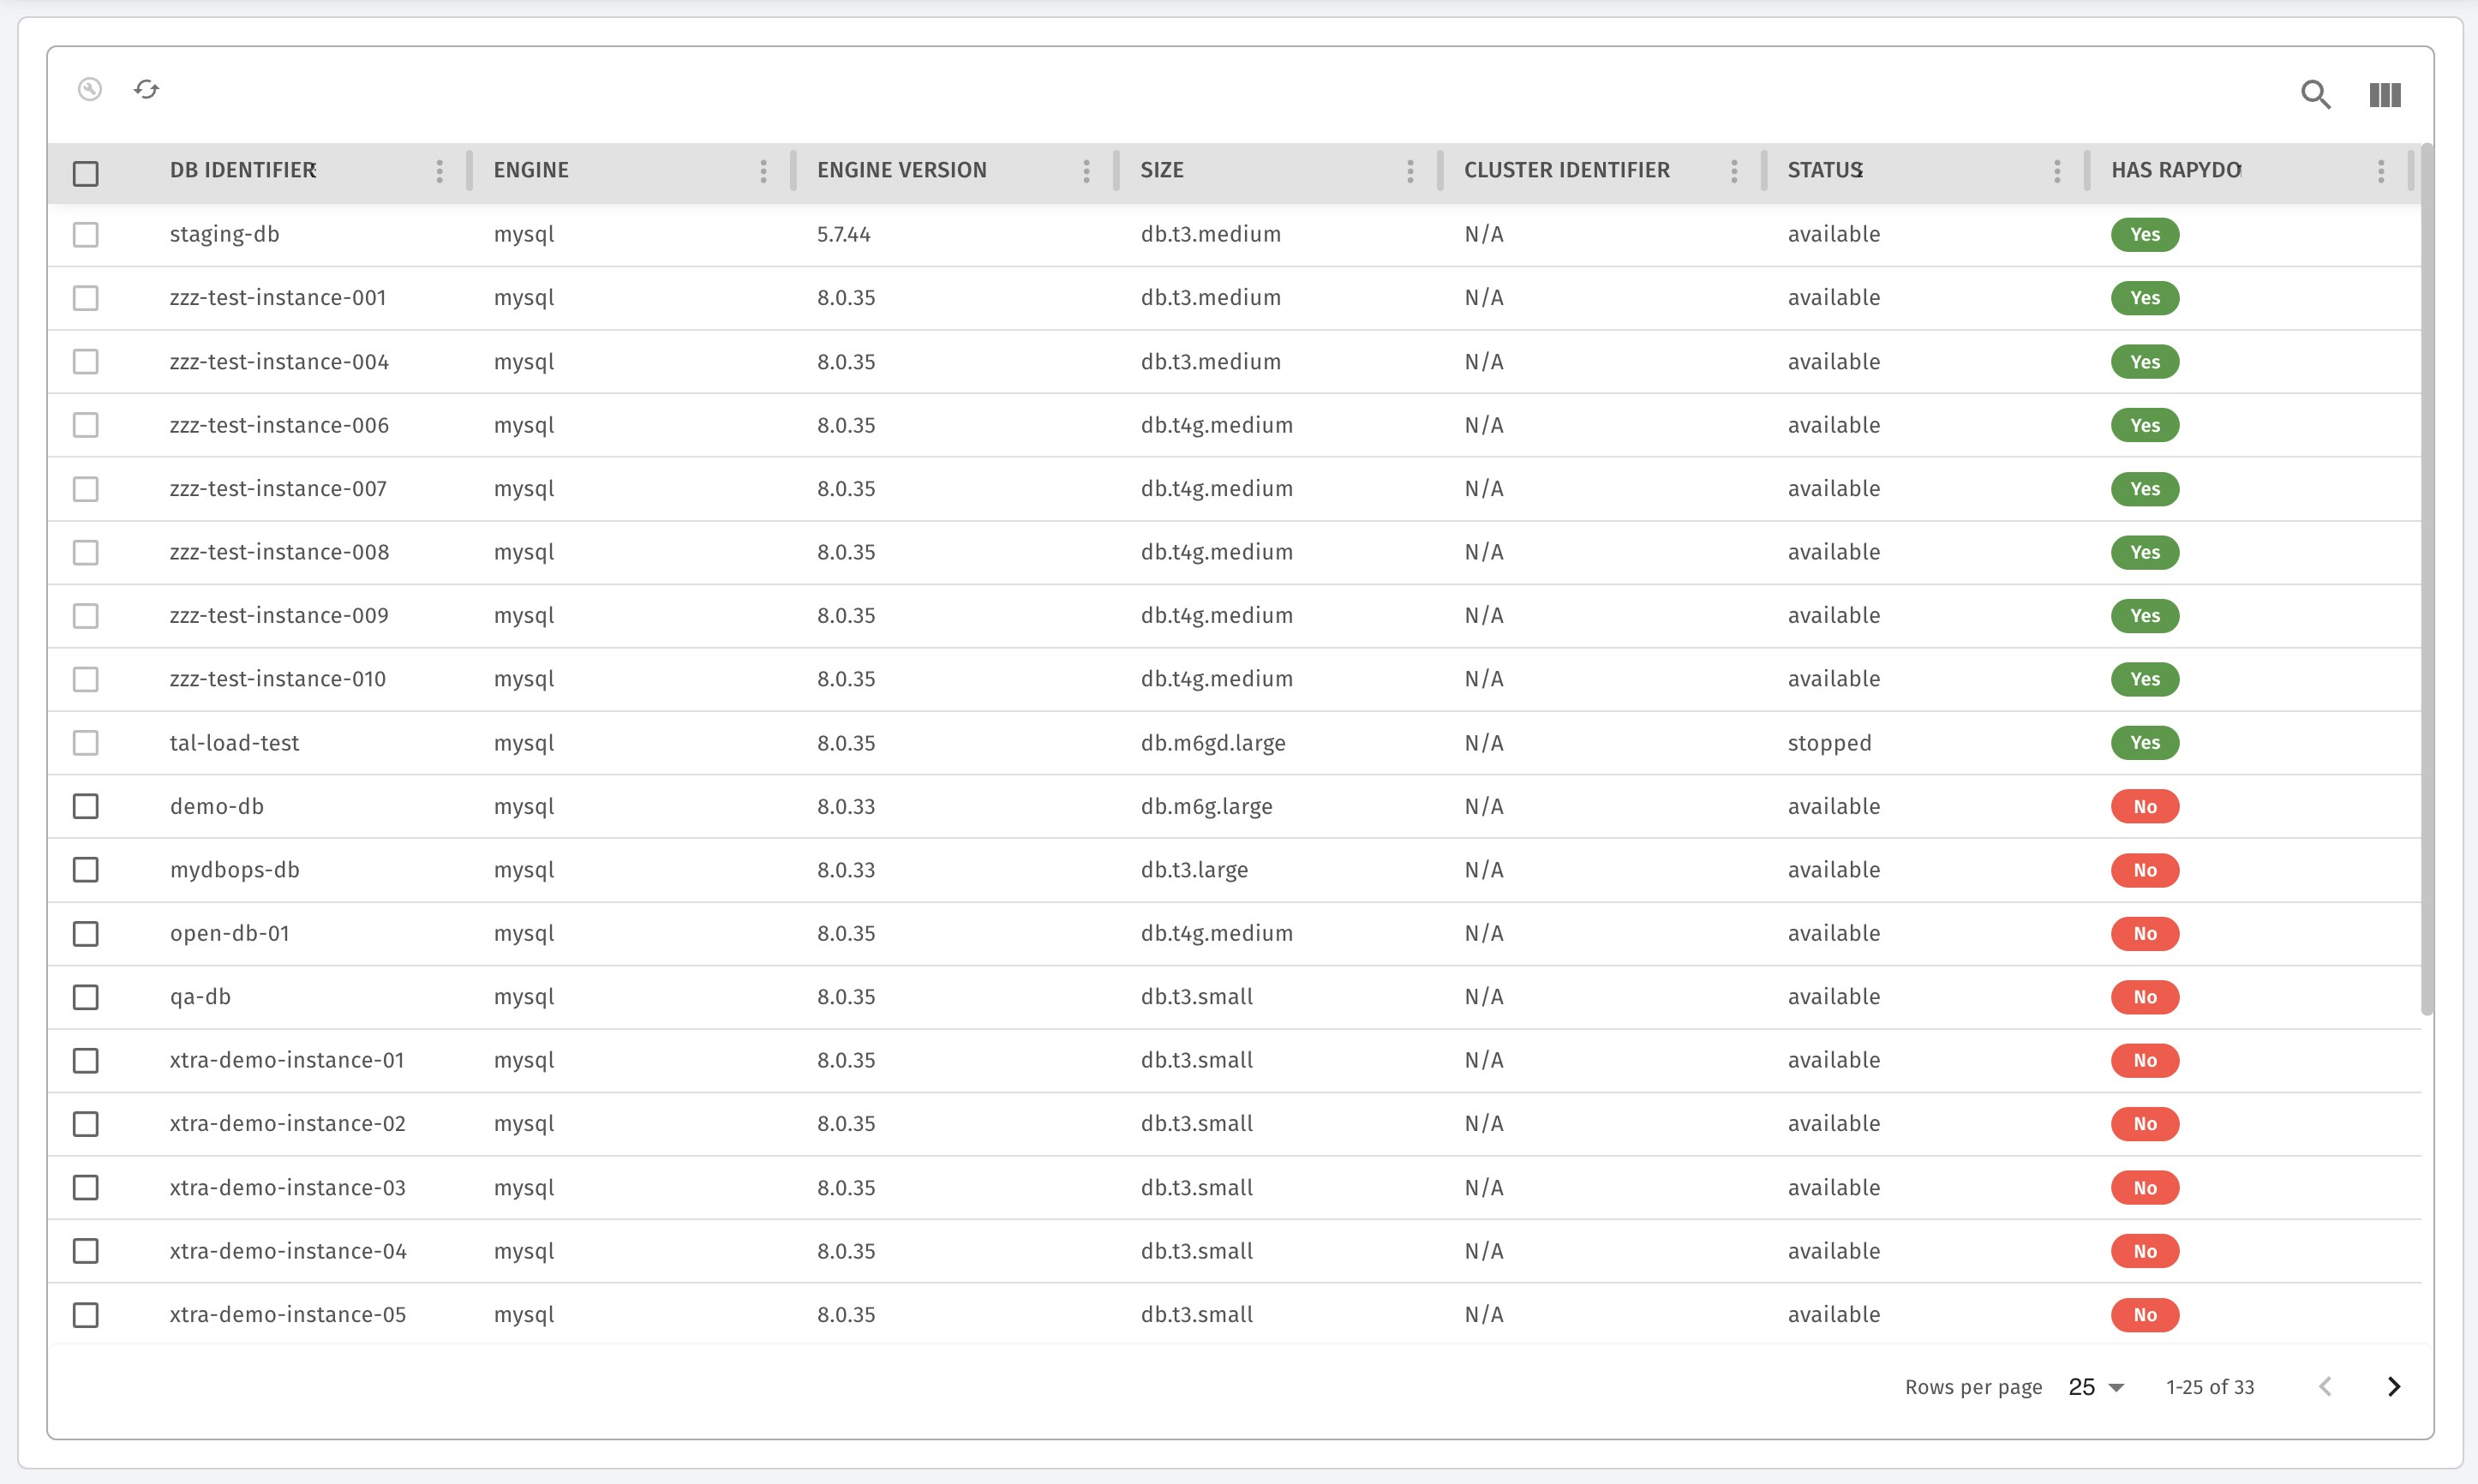Open Size column options menu
This screenshot has width=2478, height=1484.
1410,171
